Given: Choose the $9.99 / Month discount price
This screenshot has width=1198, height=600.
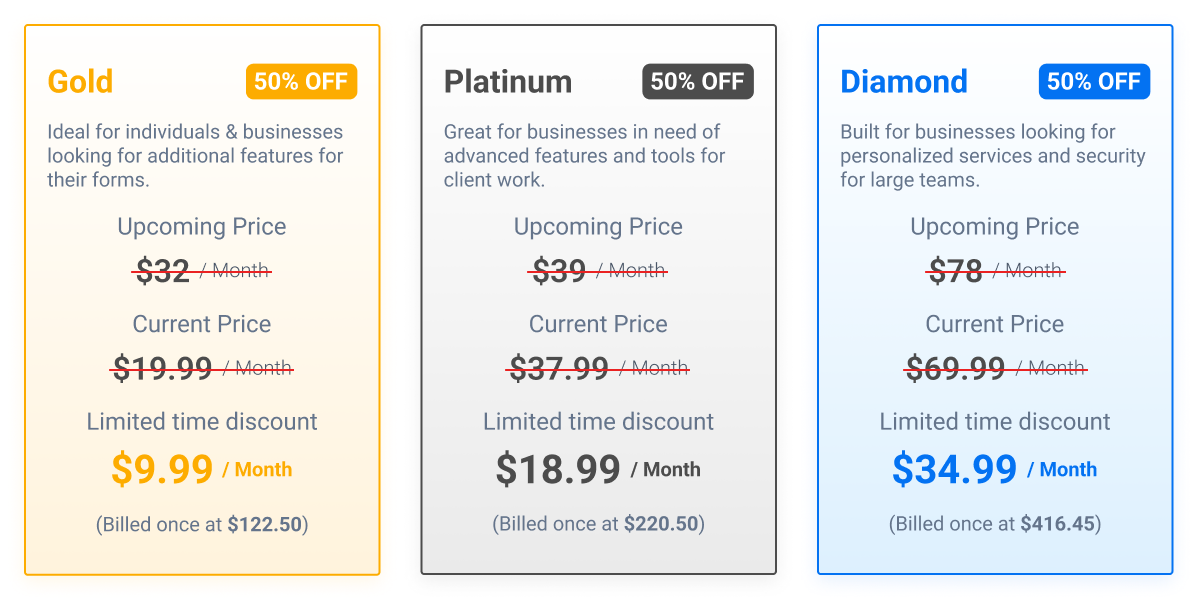Looking at the screenshot, I should (202, 469).
